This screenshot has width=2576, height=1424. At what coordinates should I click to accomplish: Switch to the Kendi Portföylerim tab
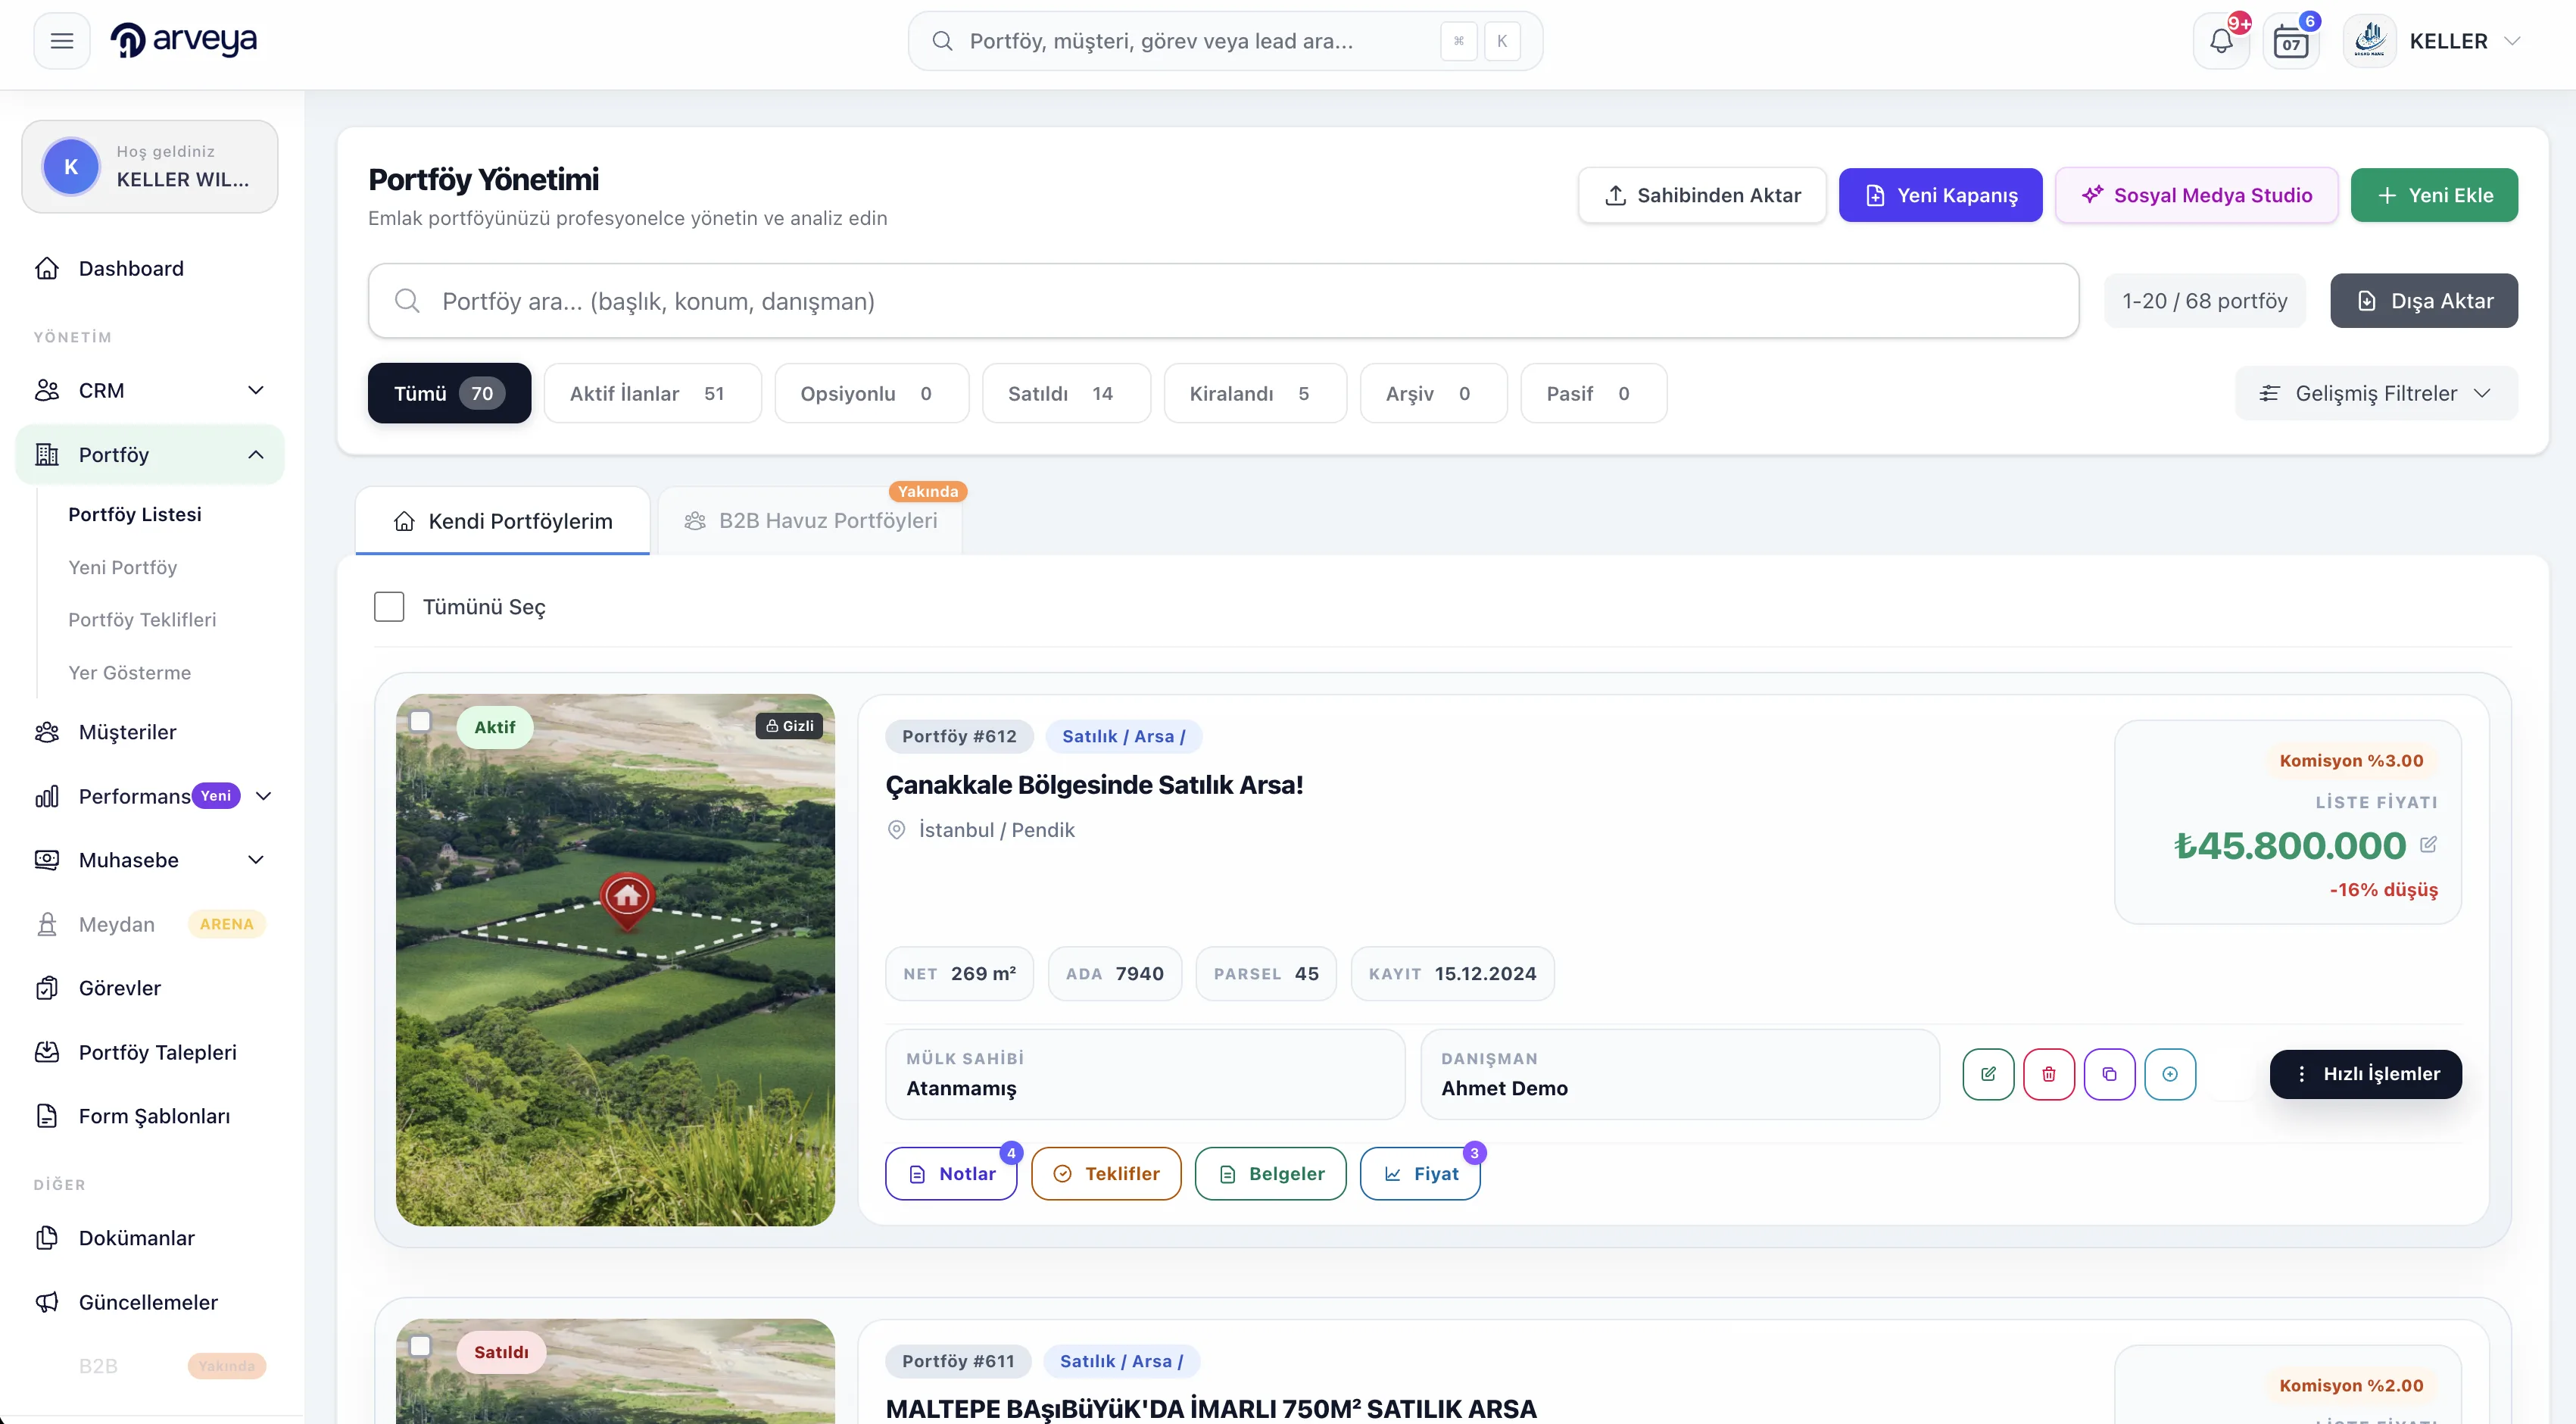503,521
